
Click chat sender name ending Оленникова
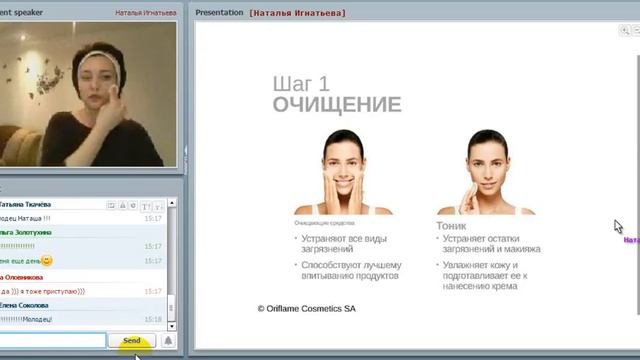22,277
